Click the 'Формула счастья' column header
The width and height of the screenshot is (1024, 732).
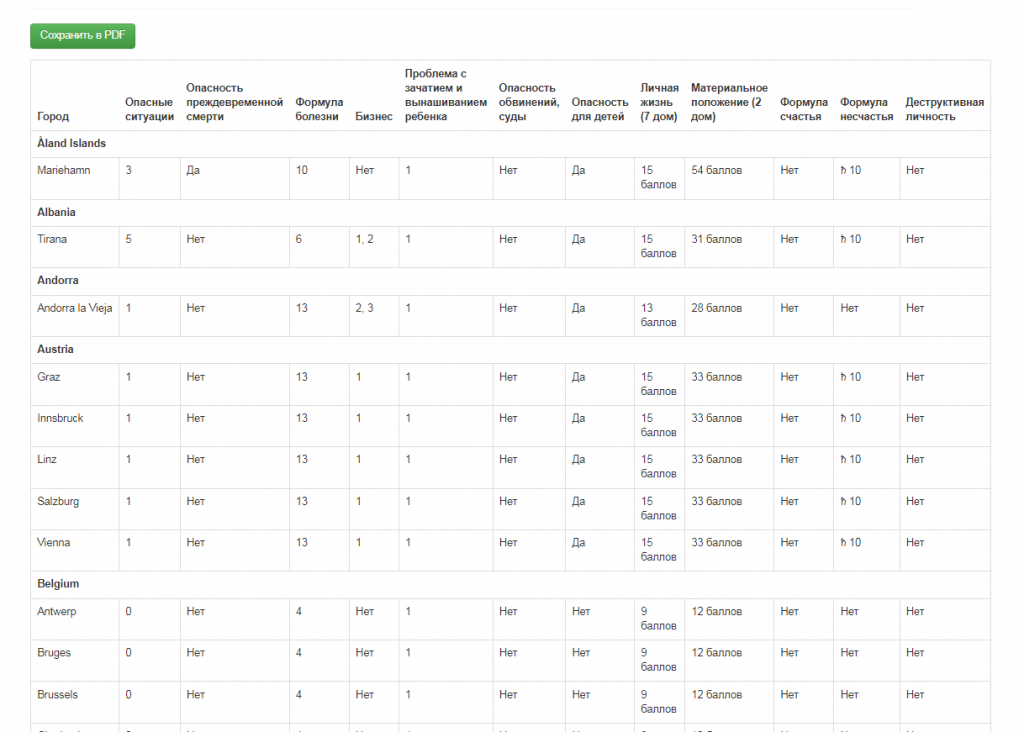click(803, 109)
